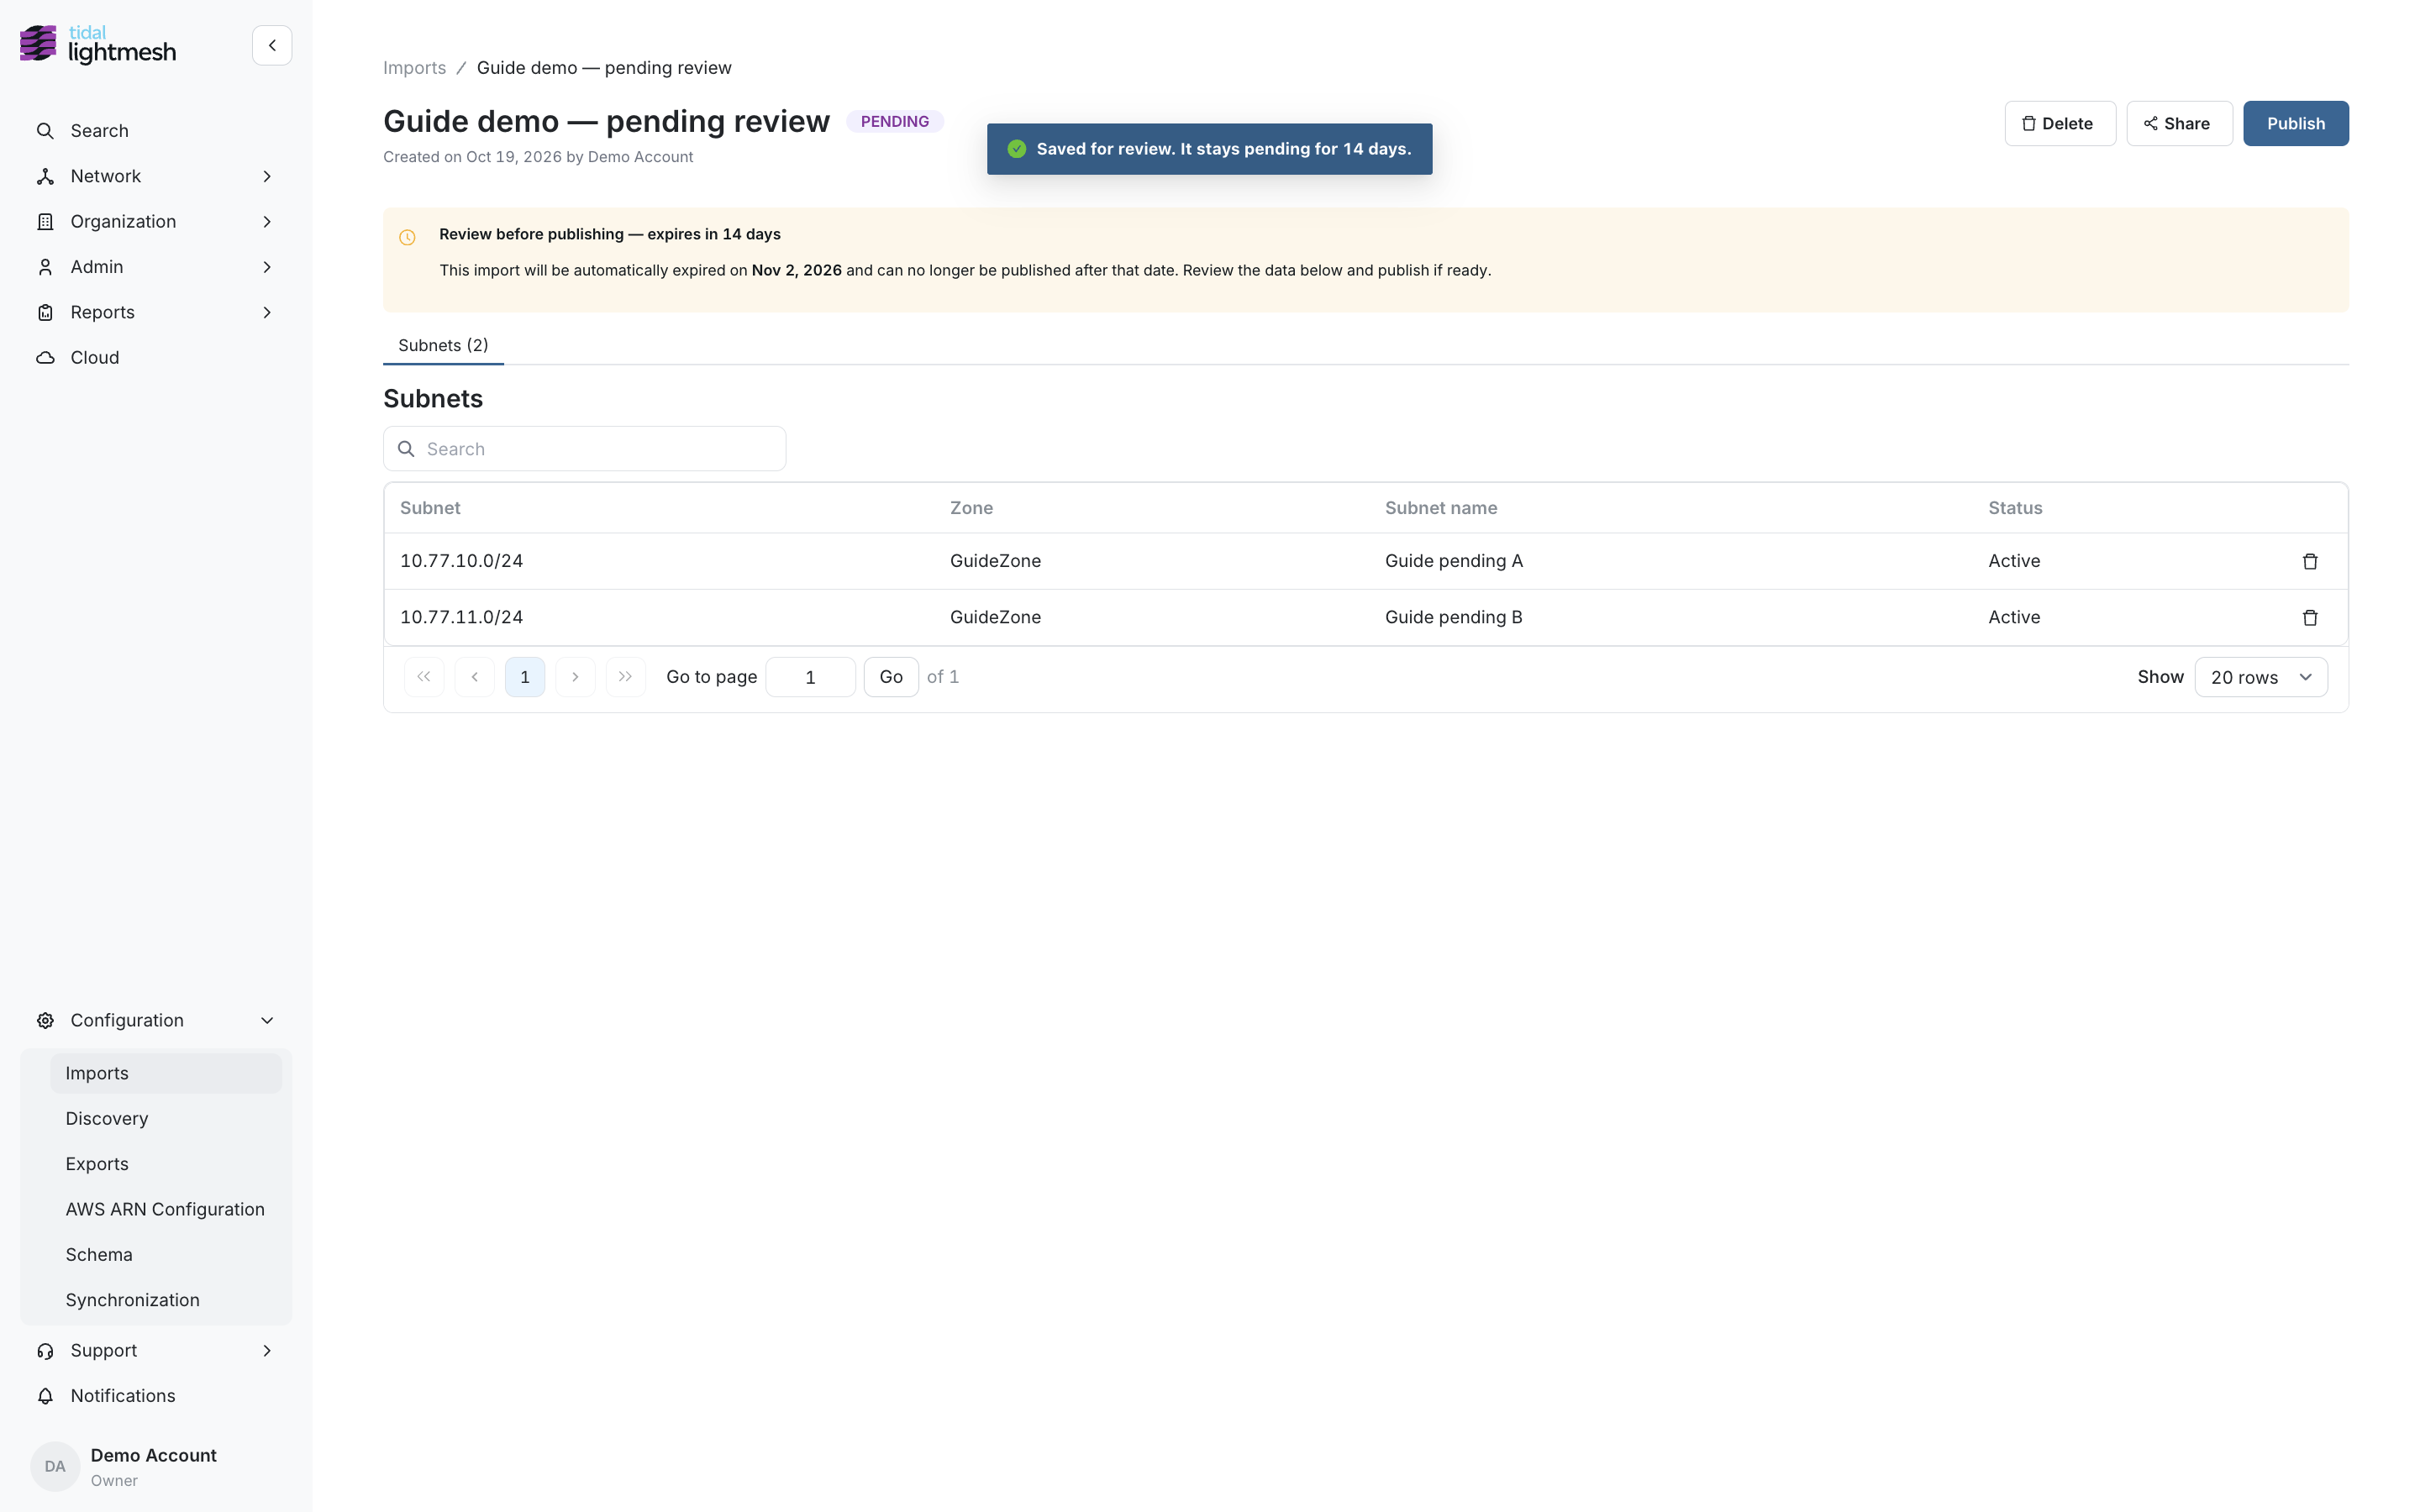Click the Share button
2420x1512 pixels.
2178,123
